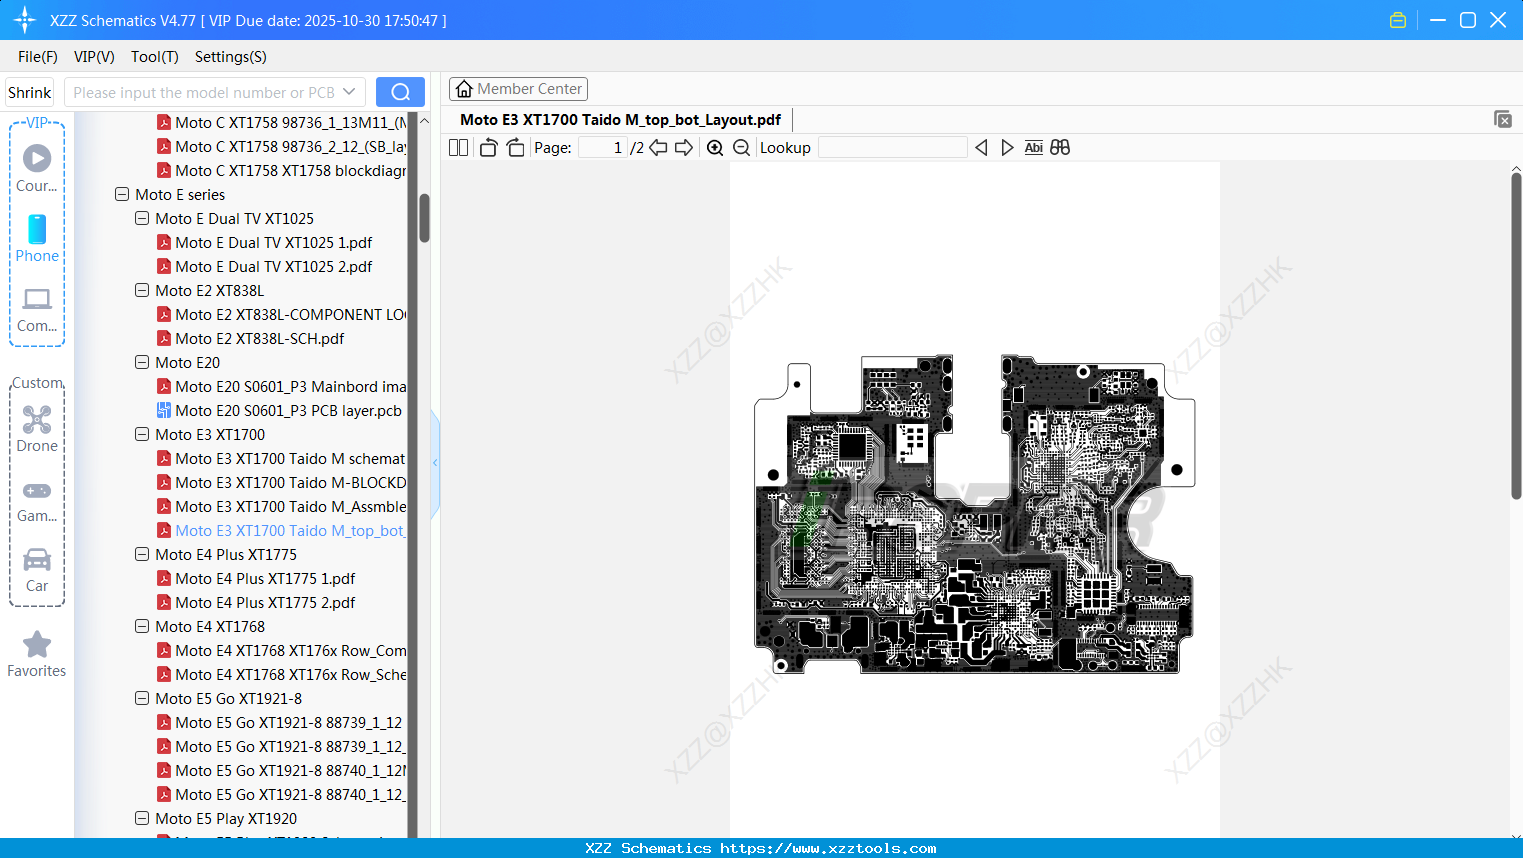Click the Member Center button
Viewport: 1523px width, 858px height.
click(x=518, y=88)
